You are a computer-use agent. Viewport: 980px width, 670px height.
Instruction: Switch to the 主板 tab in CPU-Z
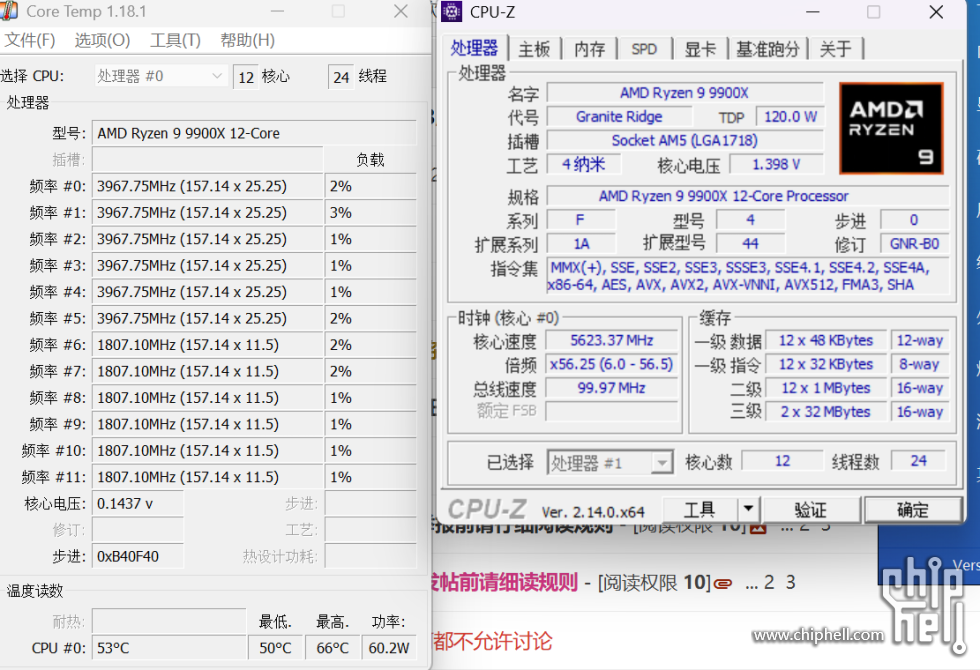(534, 49)
